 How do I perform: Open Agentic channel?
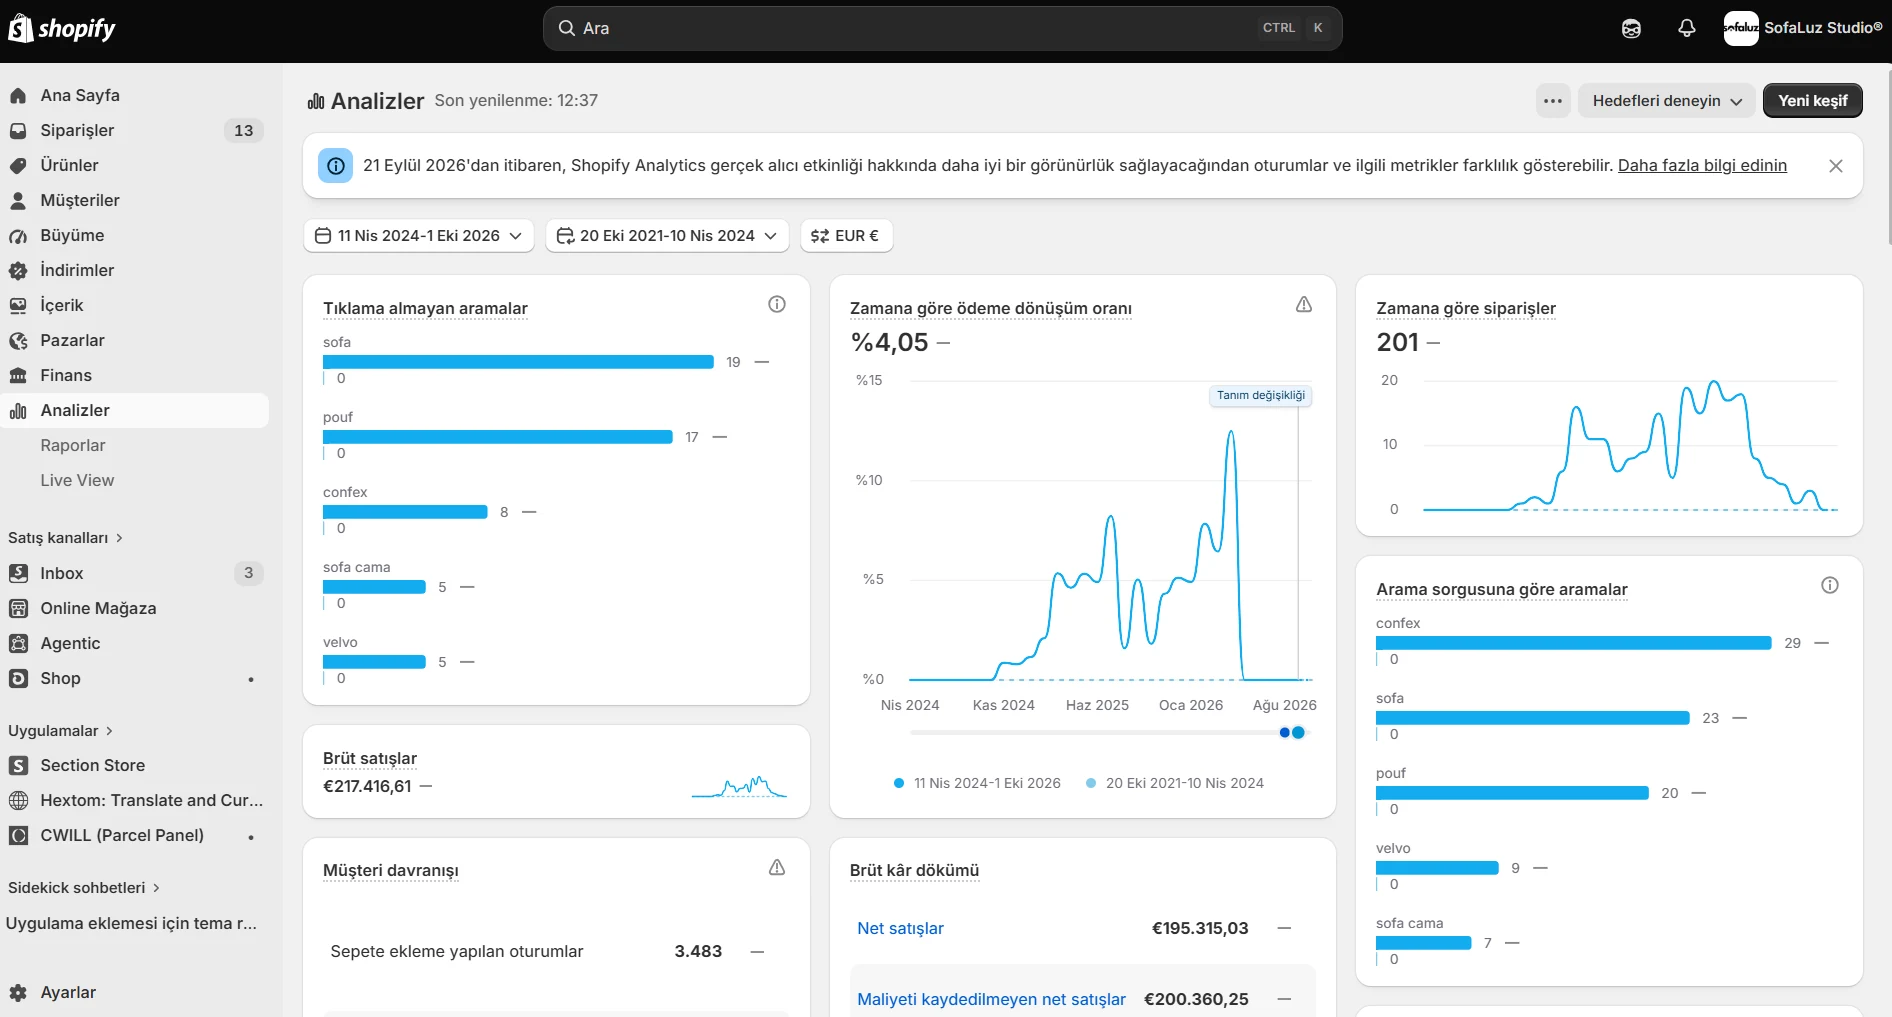coord(135,643)
